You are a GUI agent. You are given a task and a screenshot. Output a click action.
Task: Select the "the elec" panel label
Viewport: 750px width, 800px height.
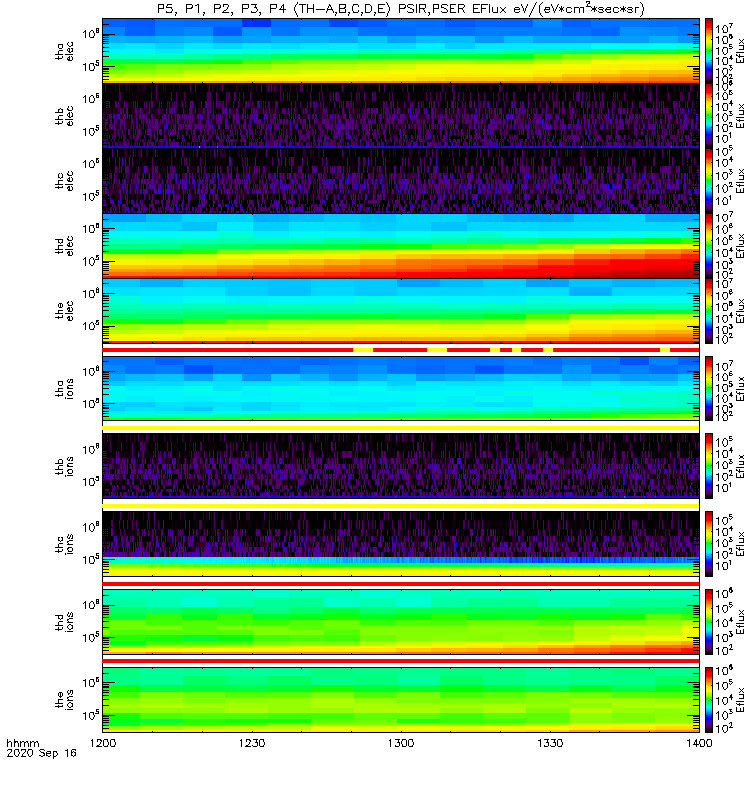click(x=64, y=310)
